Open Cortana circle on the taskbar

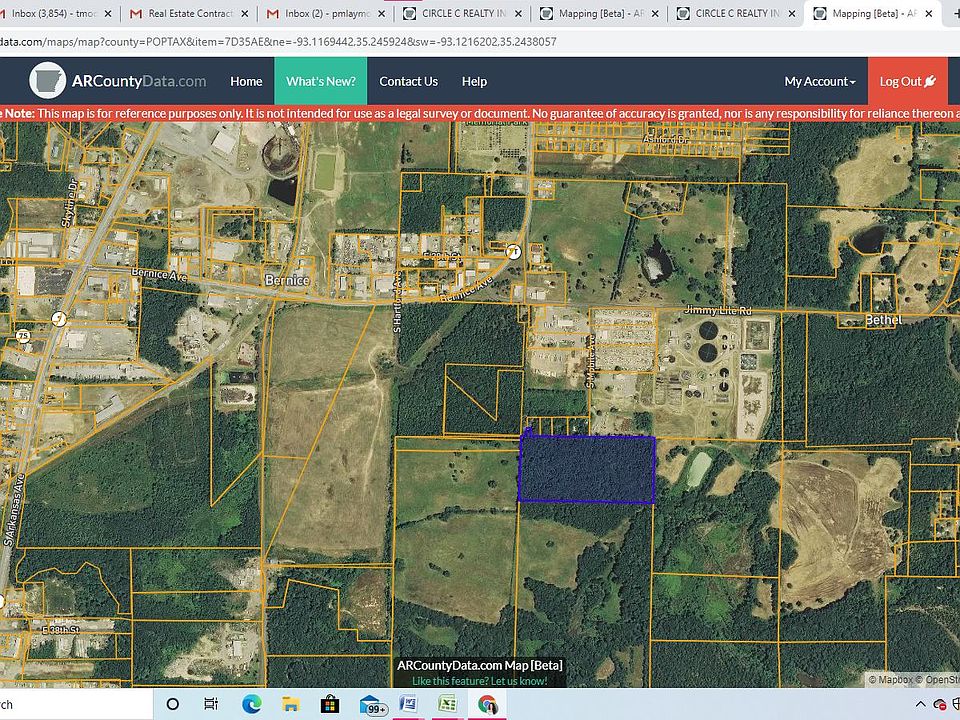(x=173, y=704)
